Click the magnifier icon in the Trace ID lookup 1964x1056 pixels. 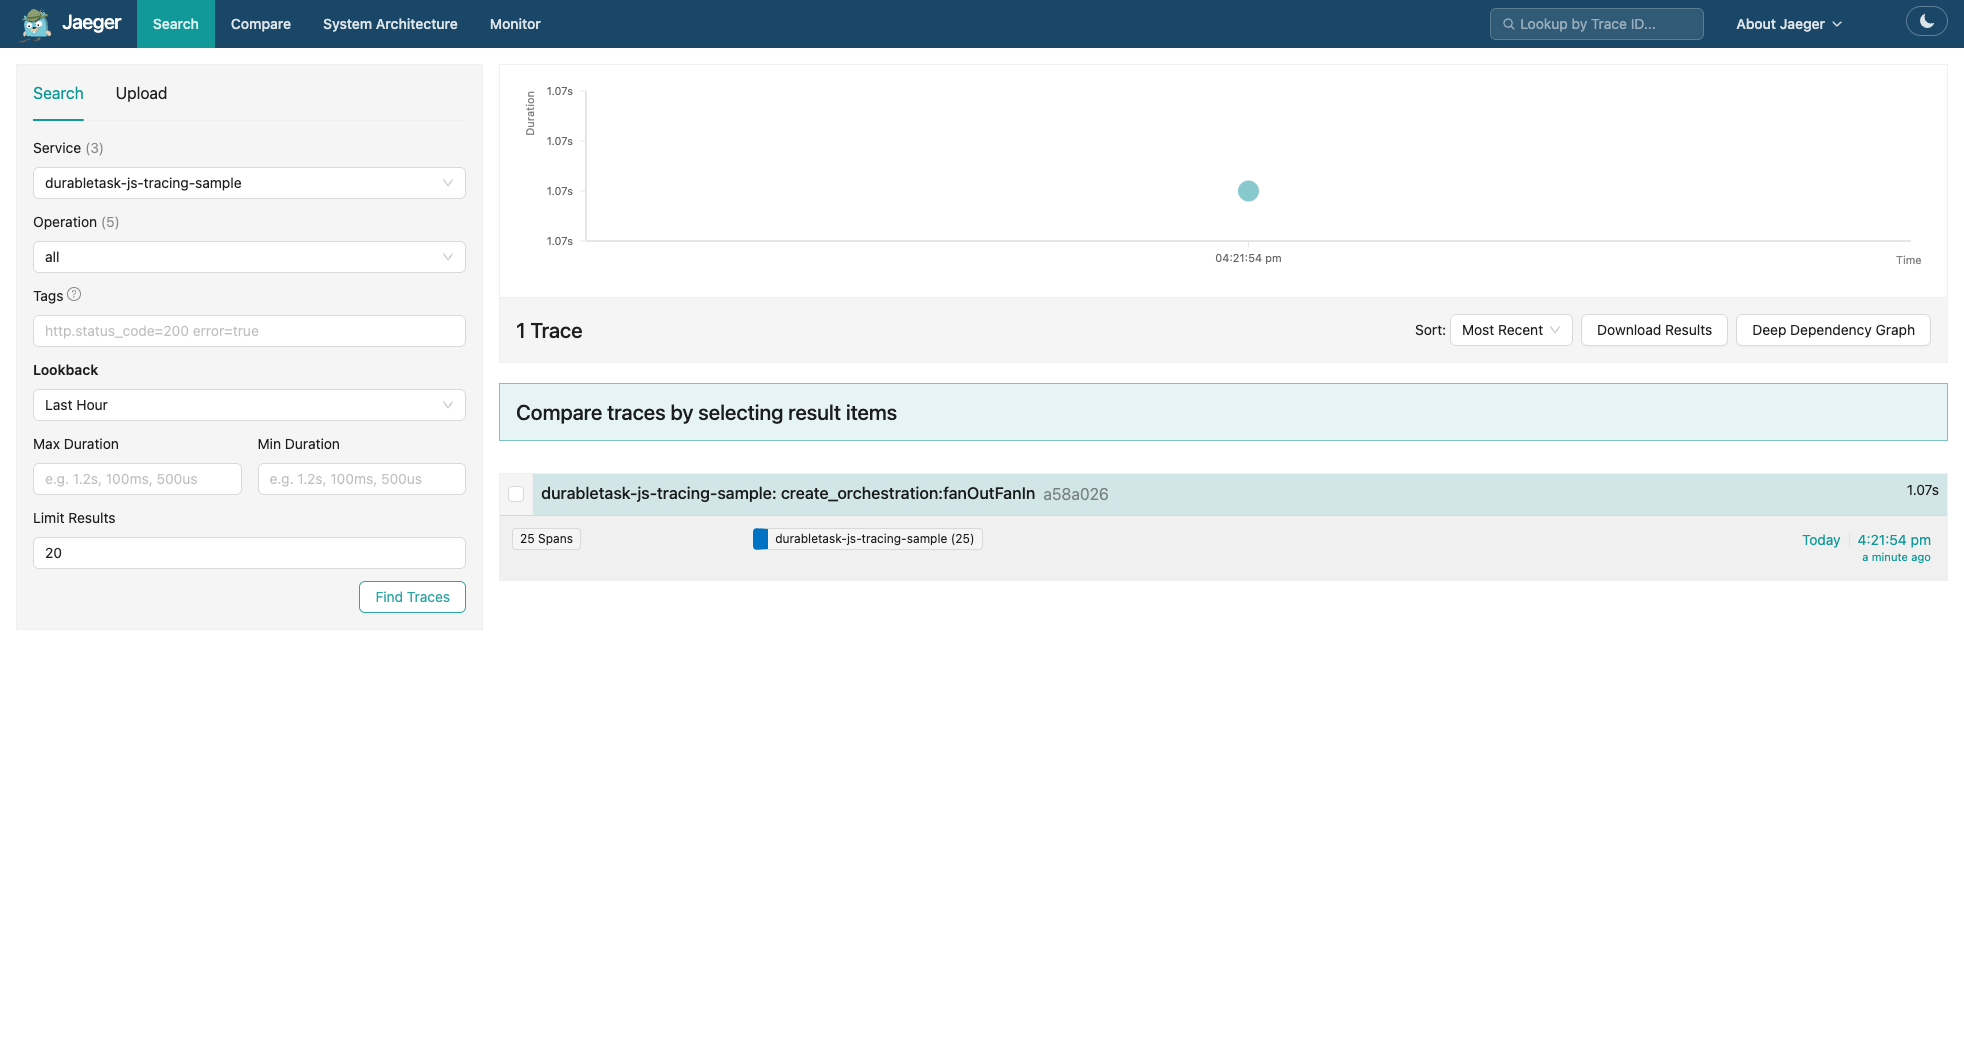(x=1508, y=24)
